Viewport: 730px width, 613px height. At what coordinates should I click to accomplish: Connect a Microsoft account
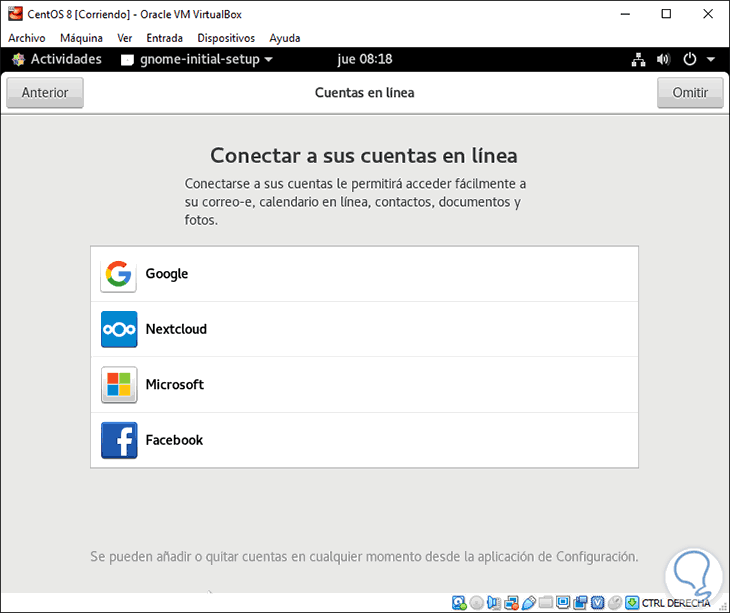(x=365, y=384)
